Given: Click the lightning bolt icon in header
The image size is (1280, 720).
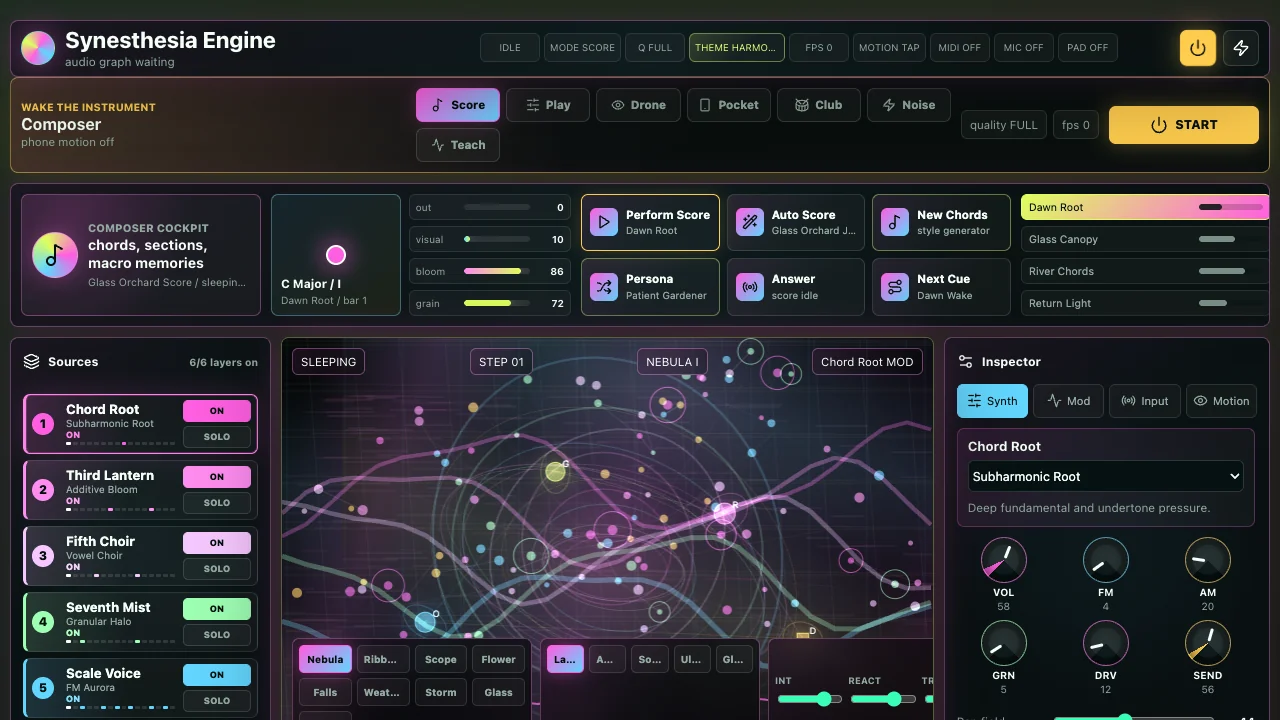Looking at the screenshot, I should (x=1241, y=48).
